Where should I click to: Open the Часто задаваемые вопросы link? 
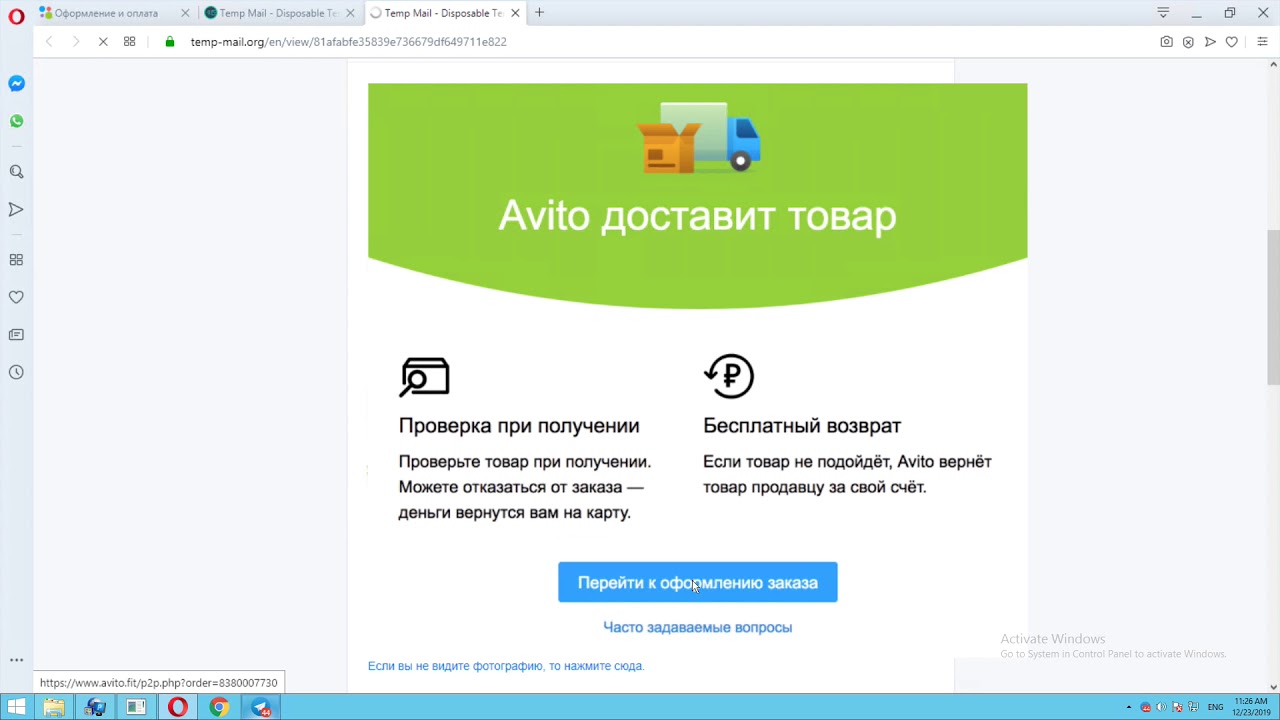[697, 627]
